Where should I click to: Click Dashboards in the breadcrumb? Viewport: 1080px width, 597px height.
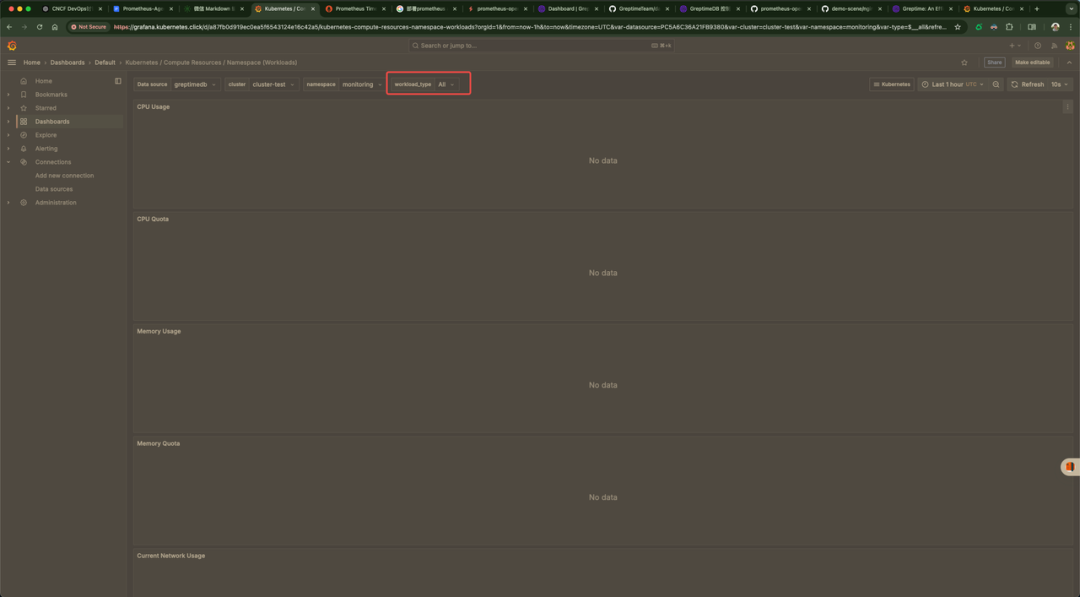coord(68,62)
